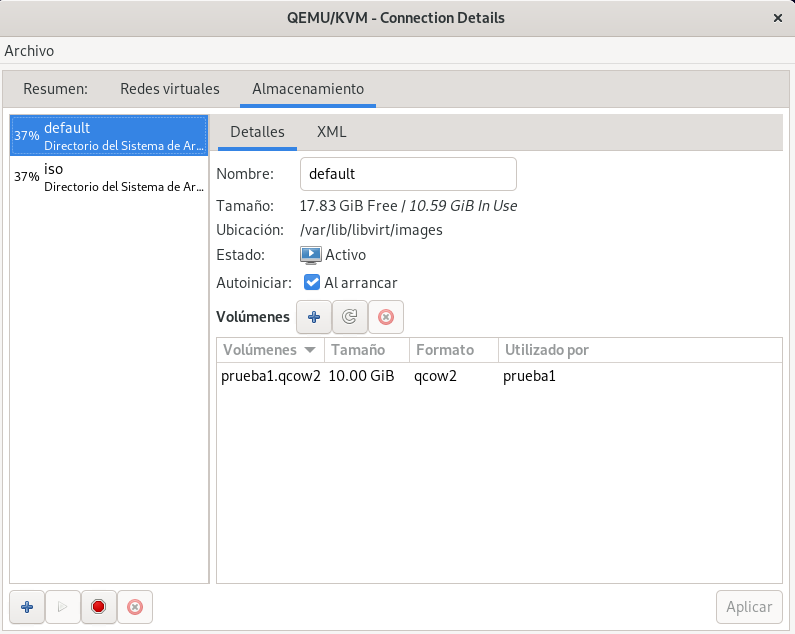This screenshot has width=795, height=634.
Task: Refresh the volume list
Action: [x=350, y=317]
